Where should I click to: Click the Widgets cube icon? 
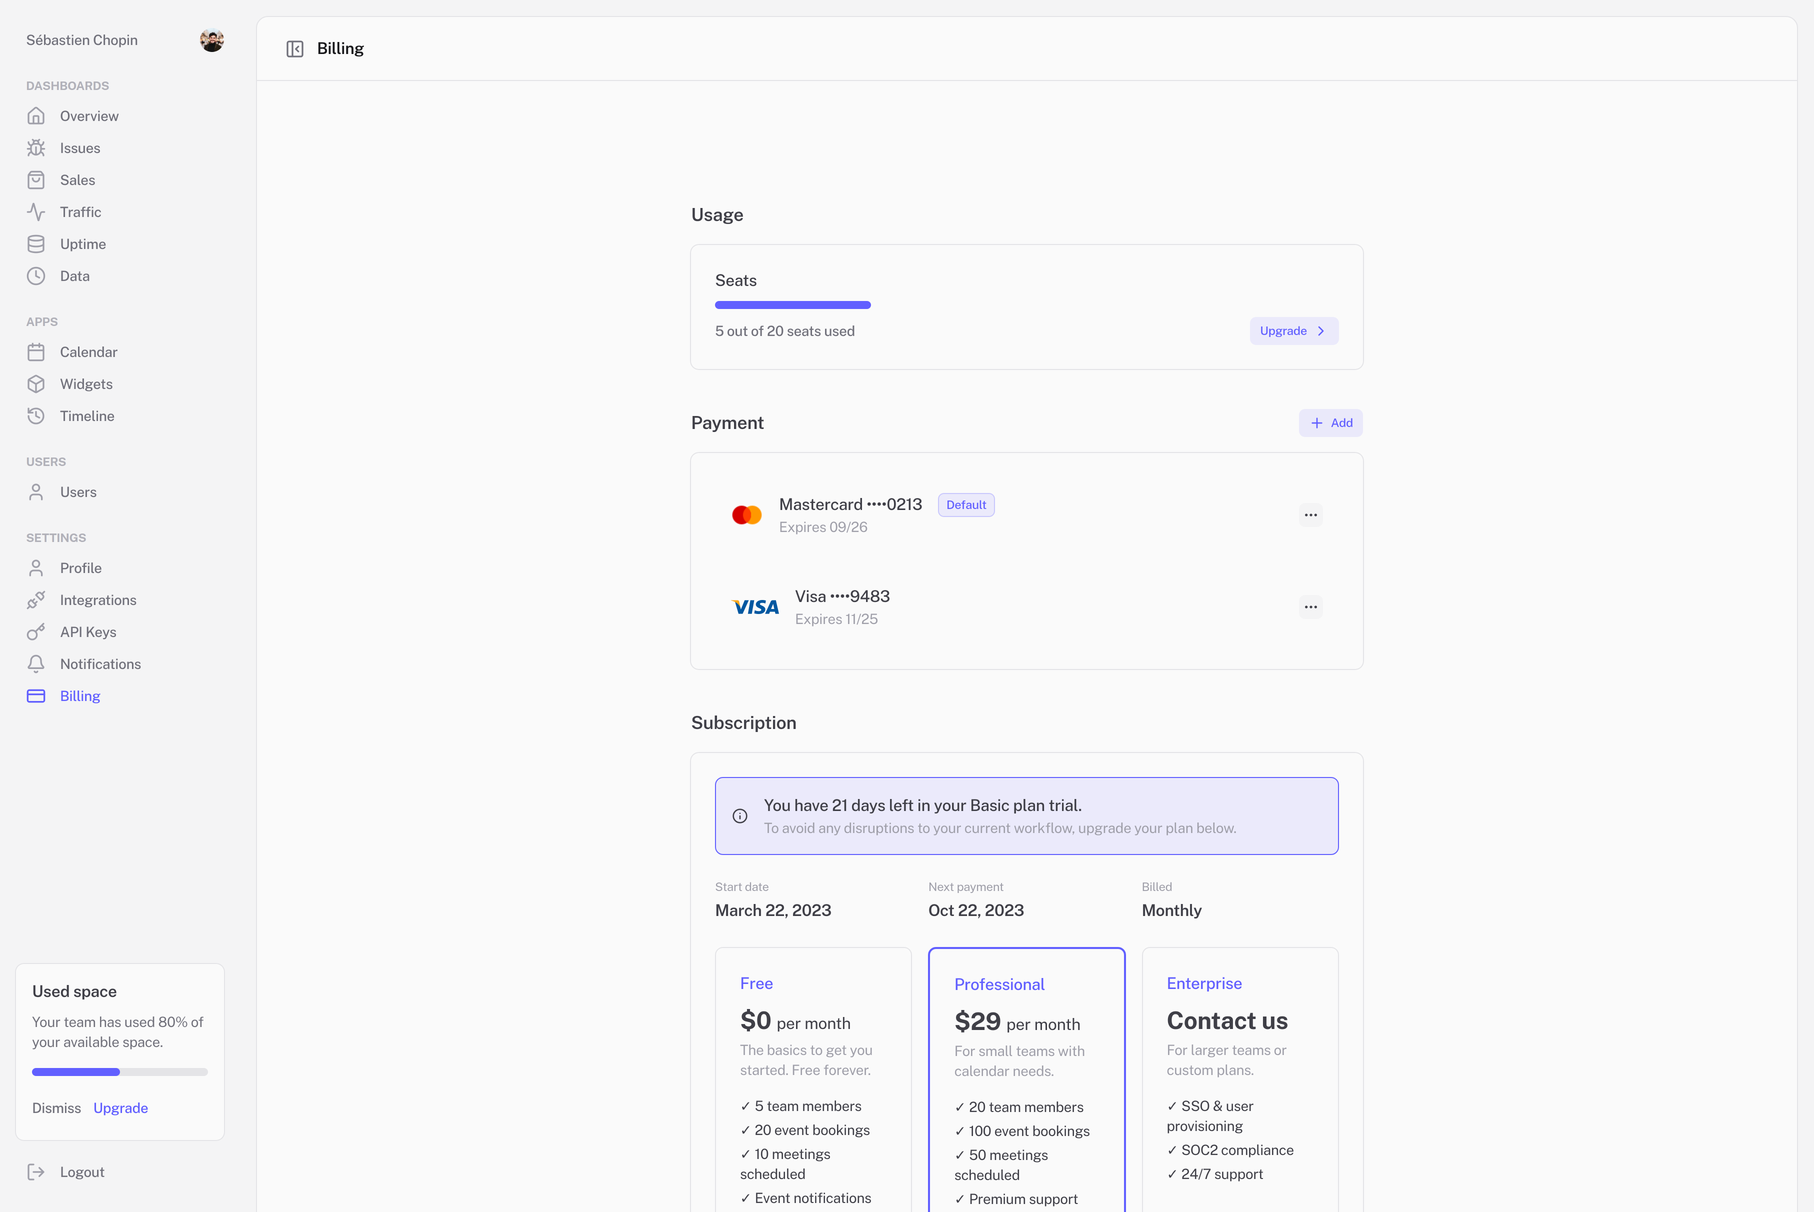[36, 384]
